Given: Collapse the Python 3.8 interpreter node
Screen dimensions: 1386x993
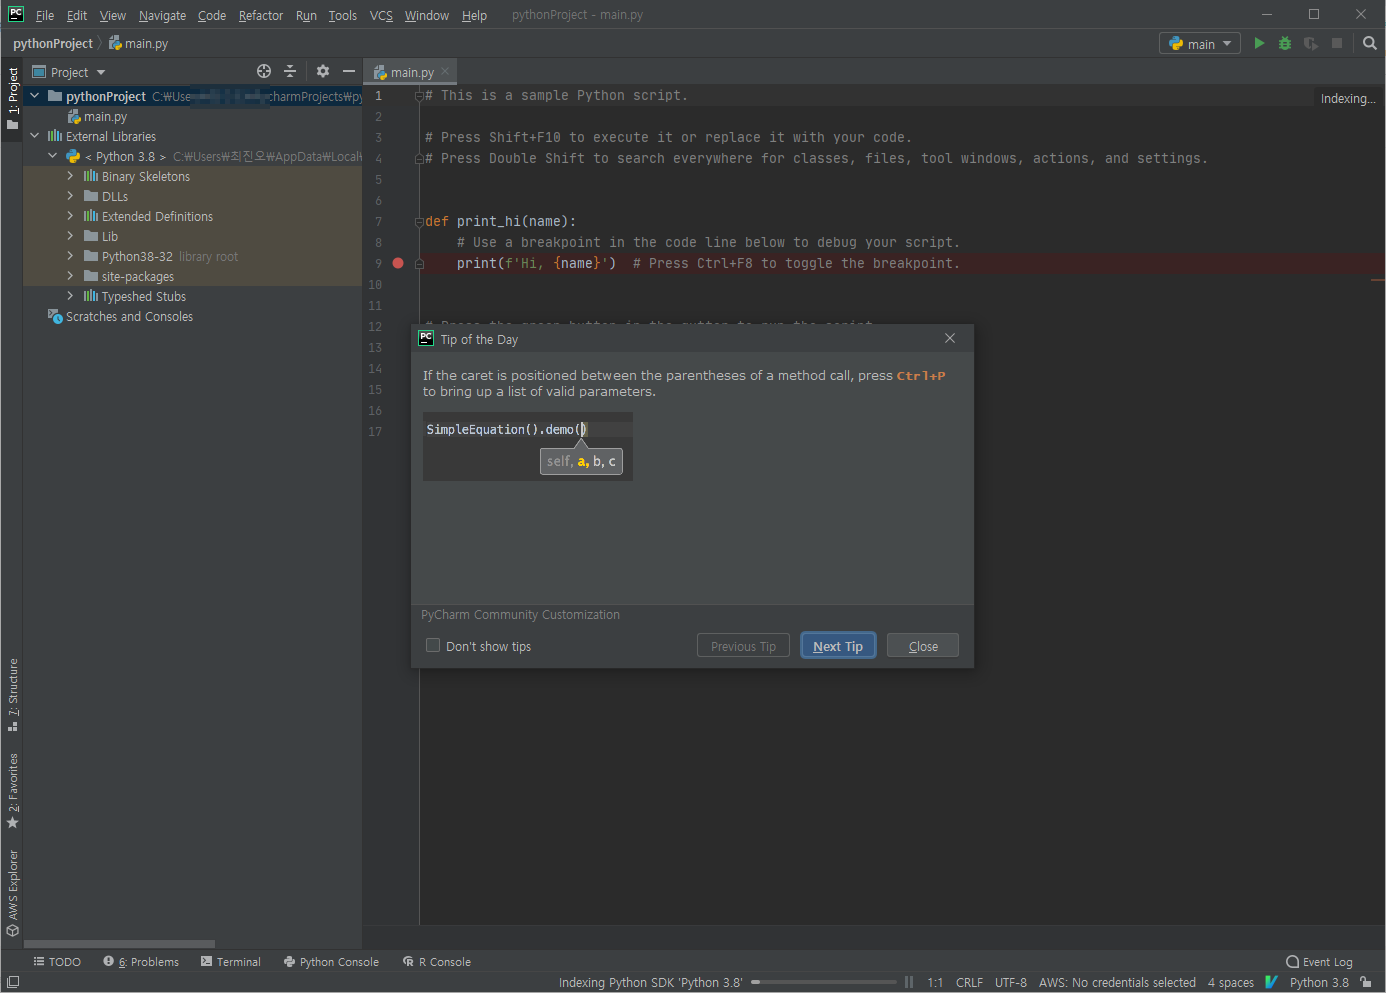Looking at the screenshot, I should [x=53, y=156].
